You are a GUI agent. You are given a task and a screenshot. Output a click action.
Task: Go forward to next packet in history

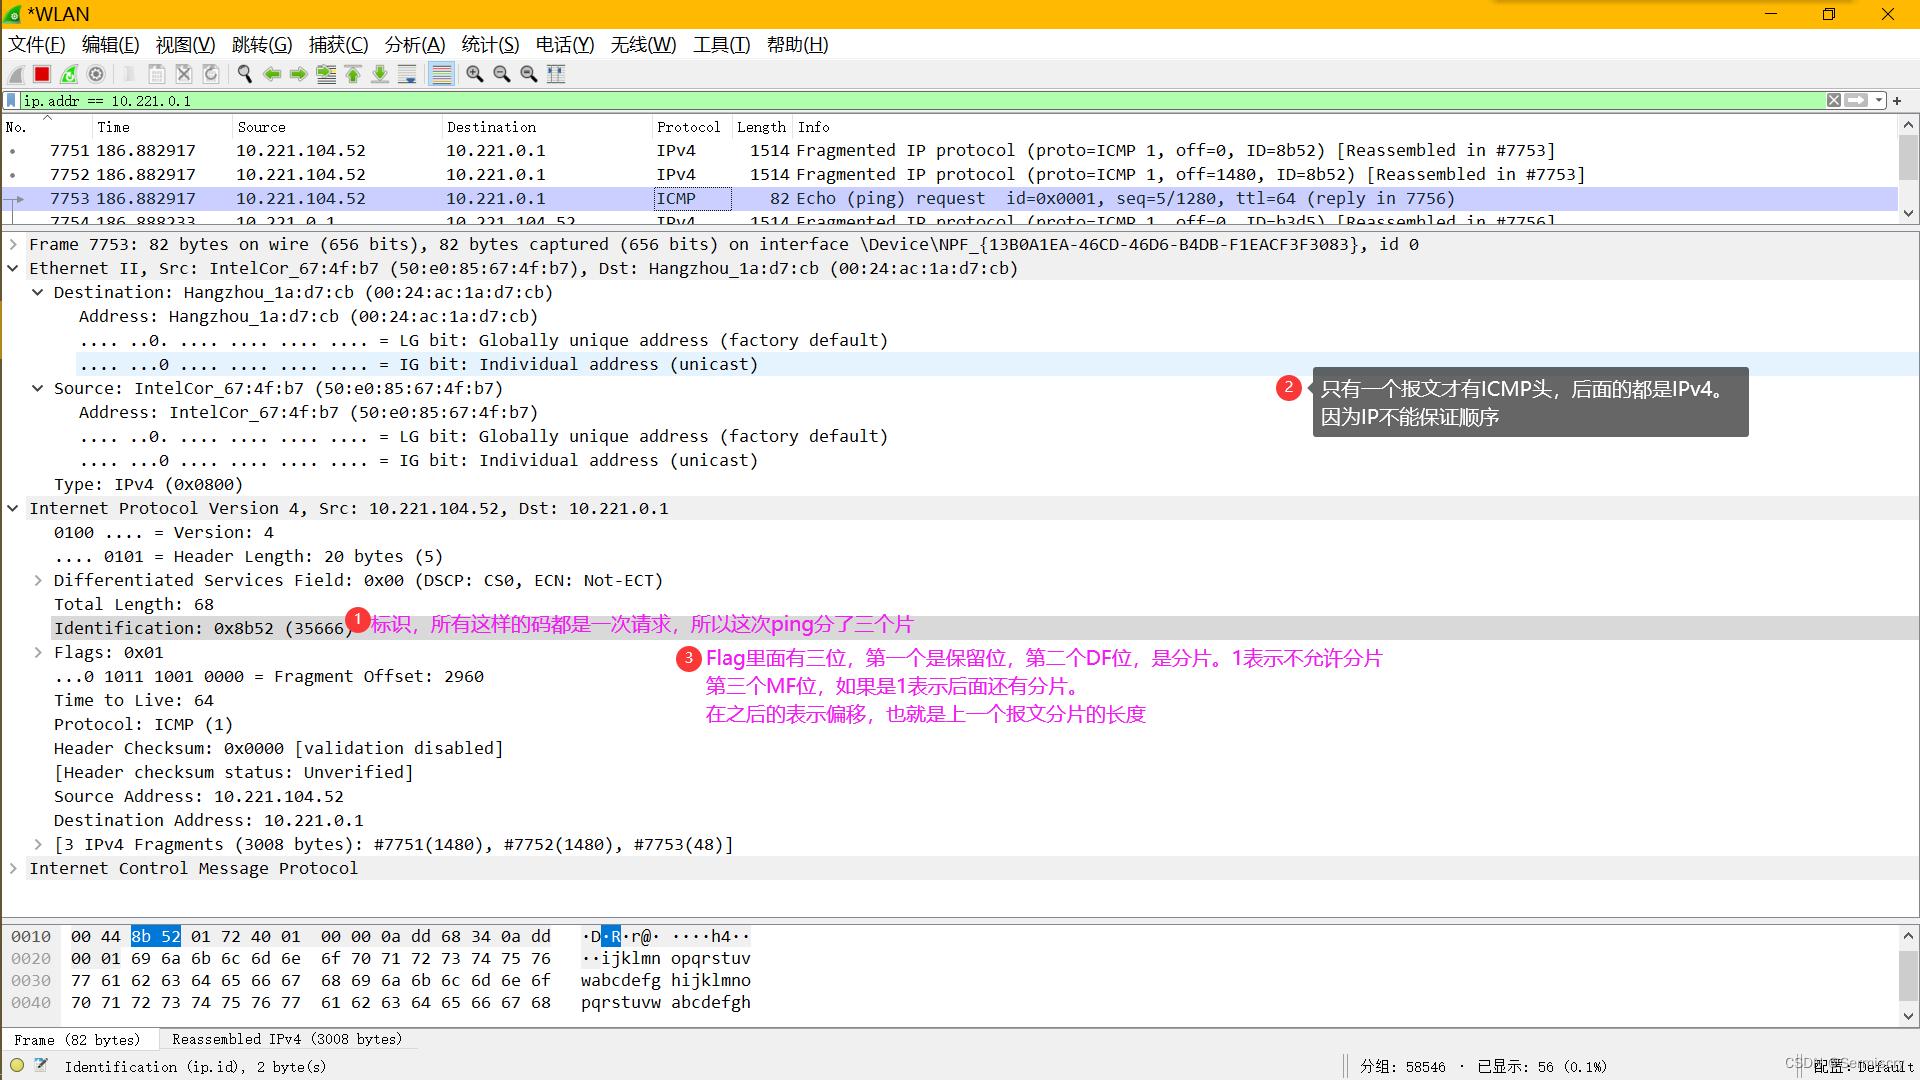tap(299, 74)
